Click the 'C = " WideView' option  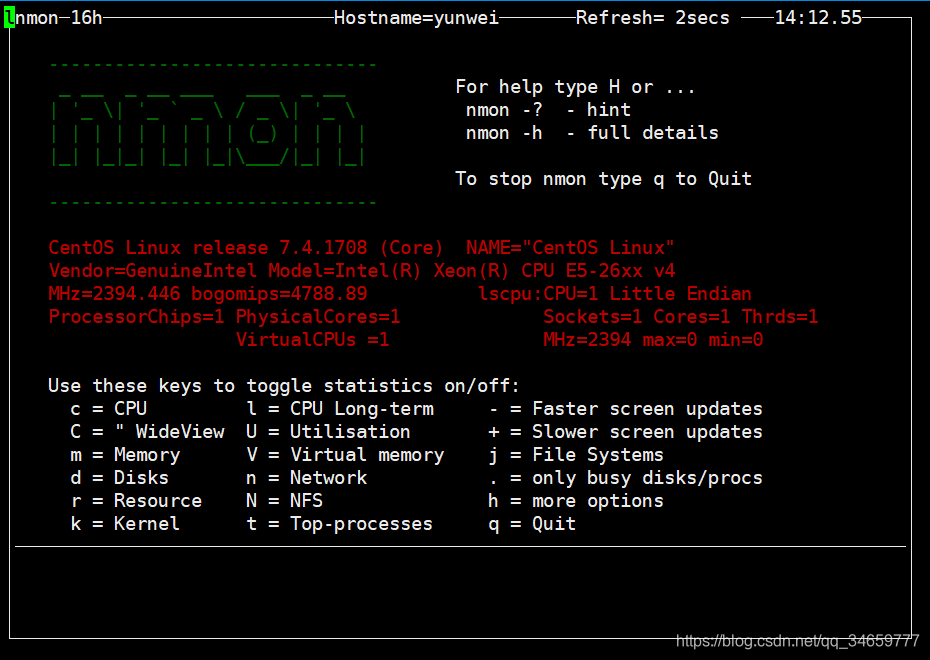click(x=147, y=432)
